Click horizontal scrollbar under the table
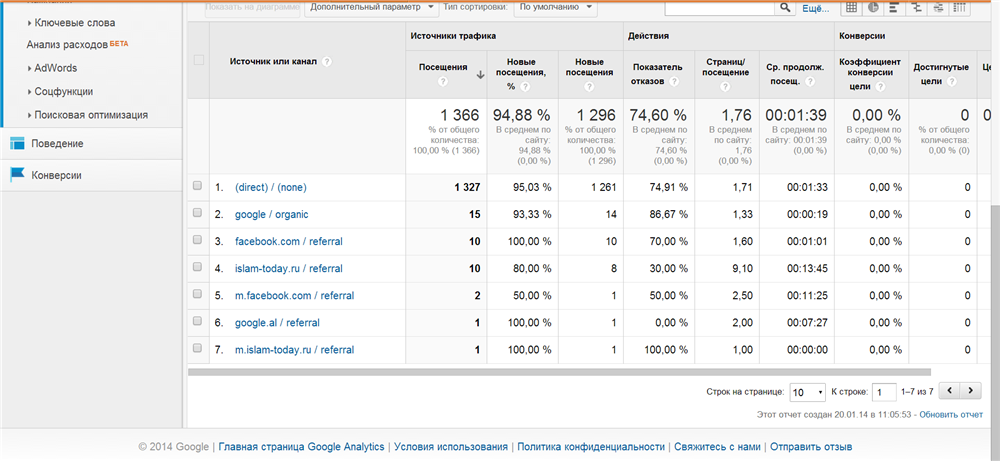1000x461 pixels. 559,372
